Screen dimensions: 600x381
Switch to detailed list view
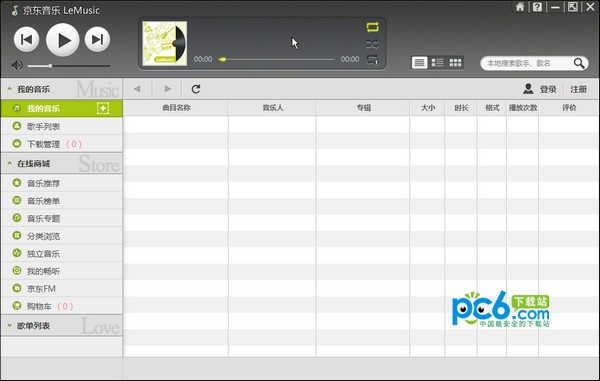coord(437,62)
